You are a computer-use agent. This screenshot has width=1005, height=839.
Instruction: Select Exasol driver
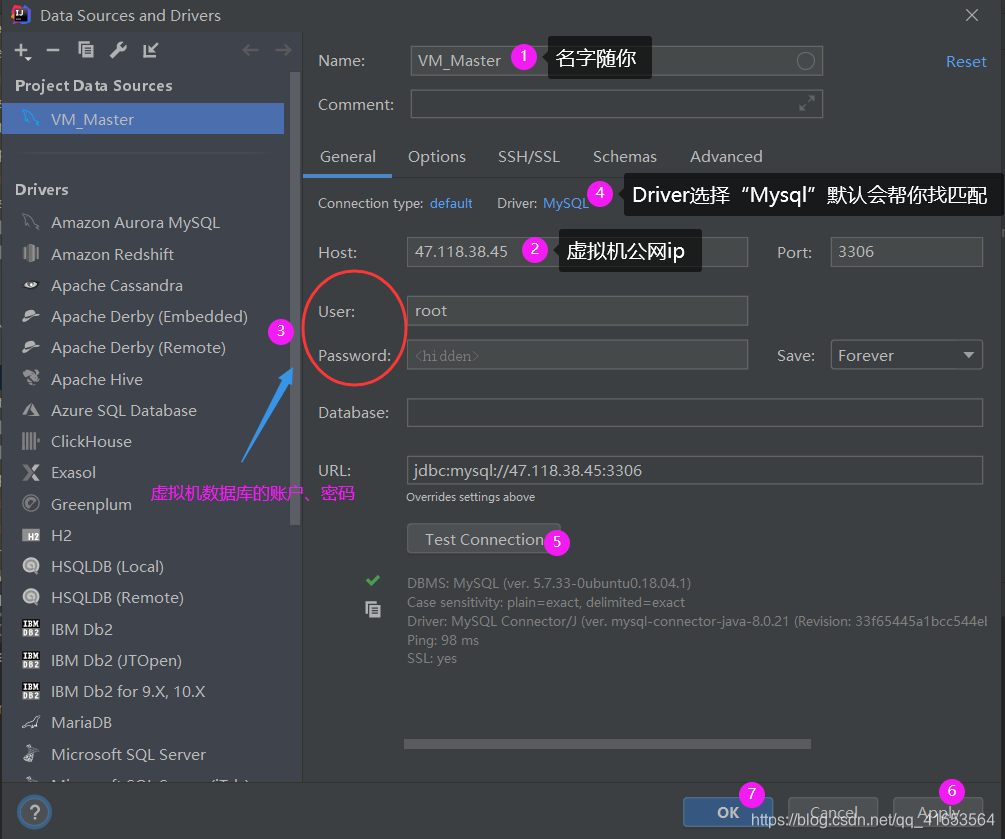tap(74, 472)
